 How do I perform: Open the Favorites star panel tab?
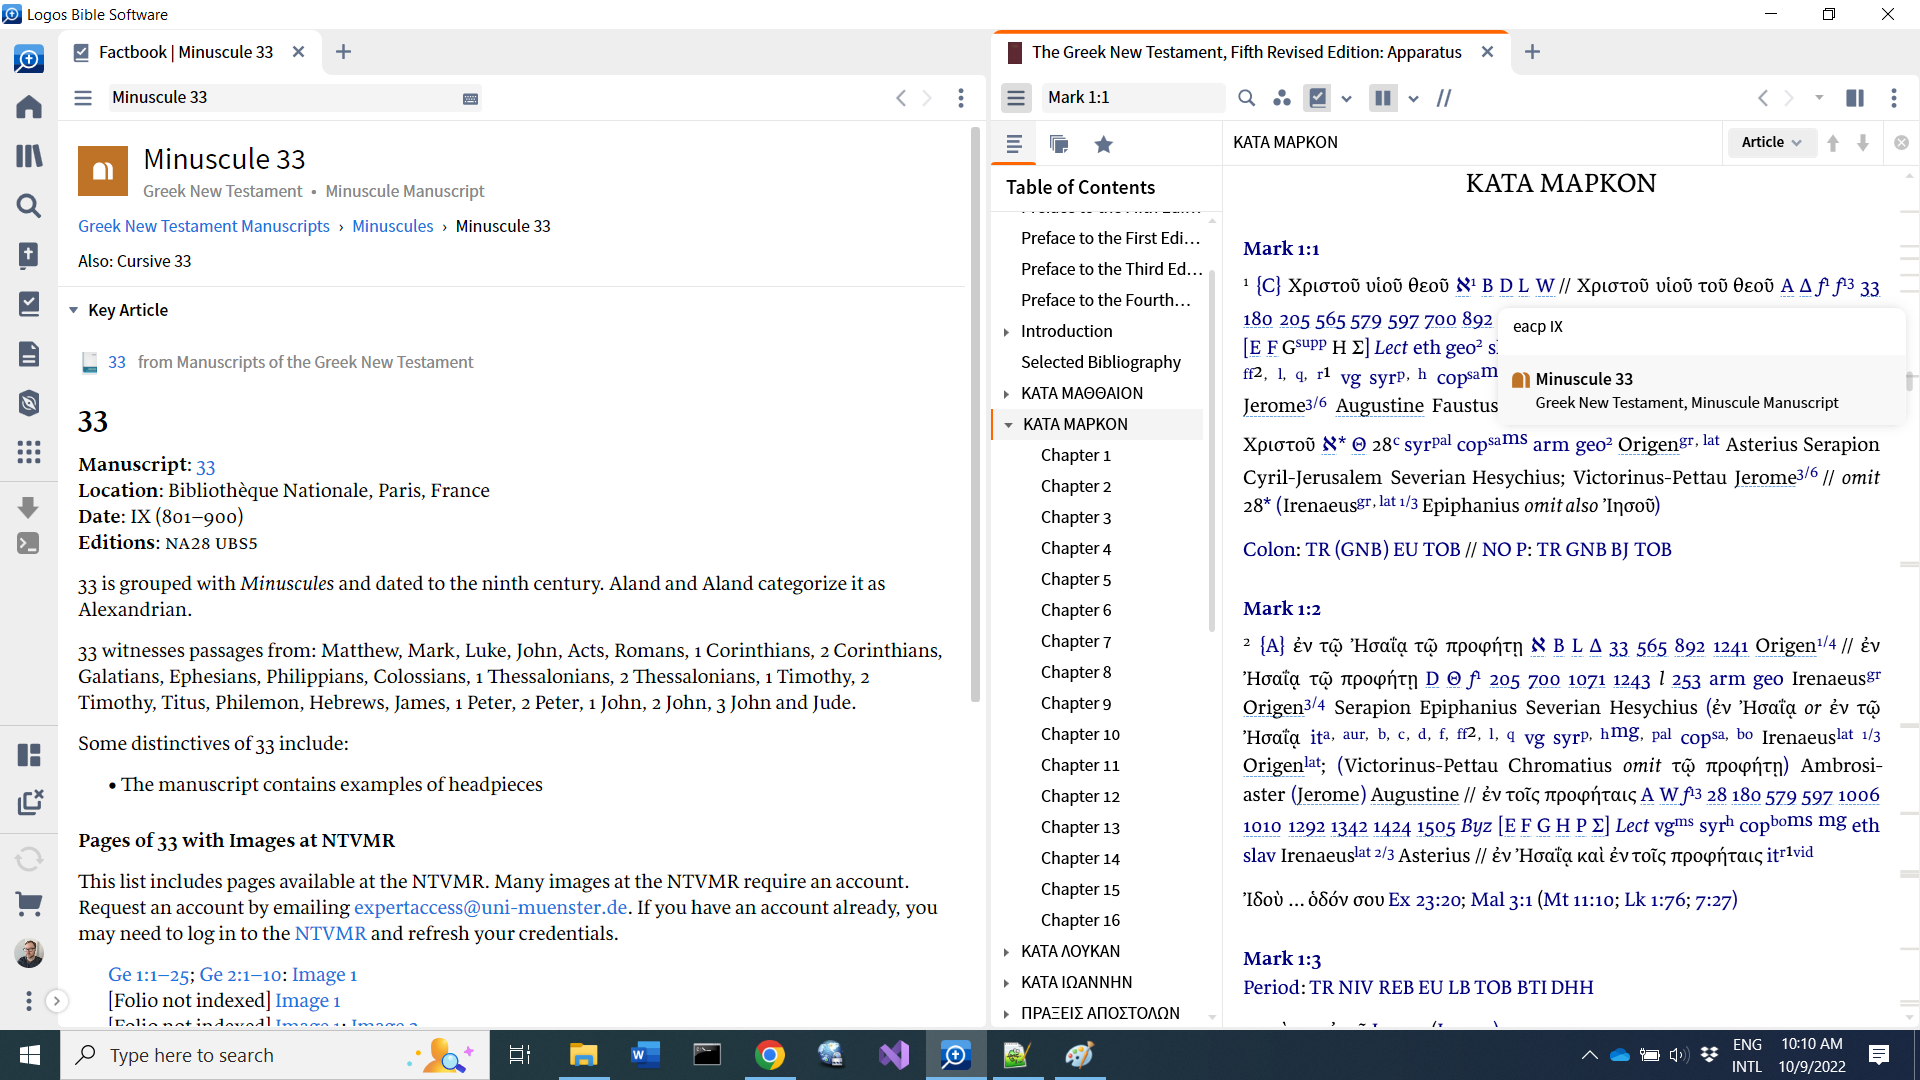point(1103,144)
